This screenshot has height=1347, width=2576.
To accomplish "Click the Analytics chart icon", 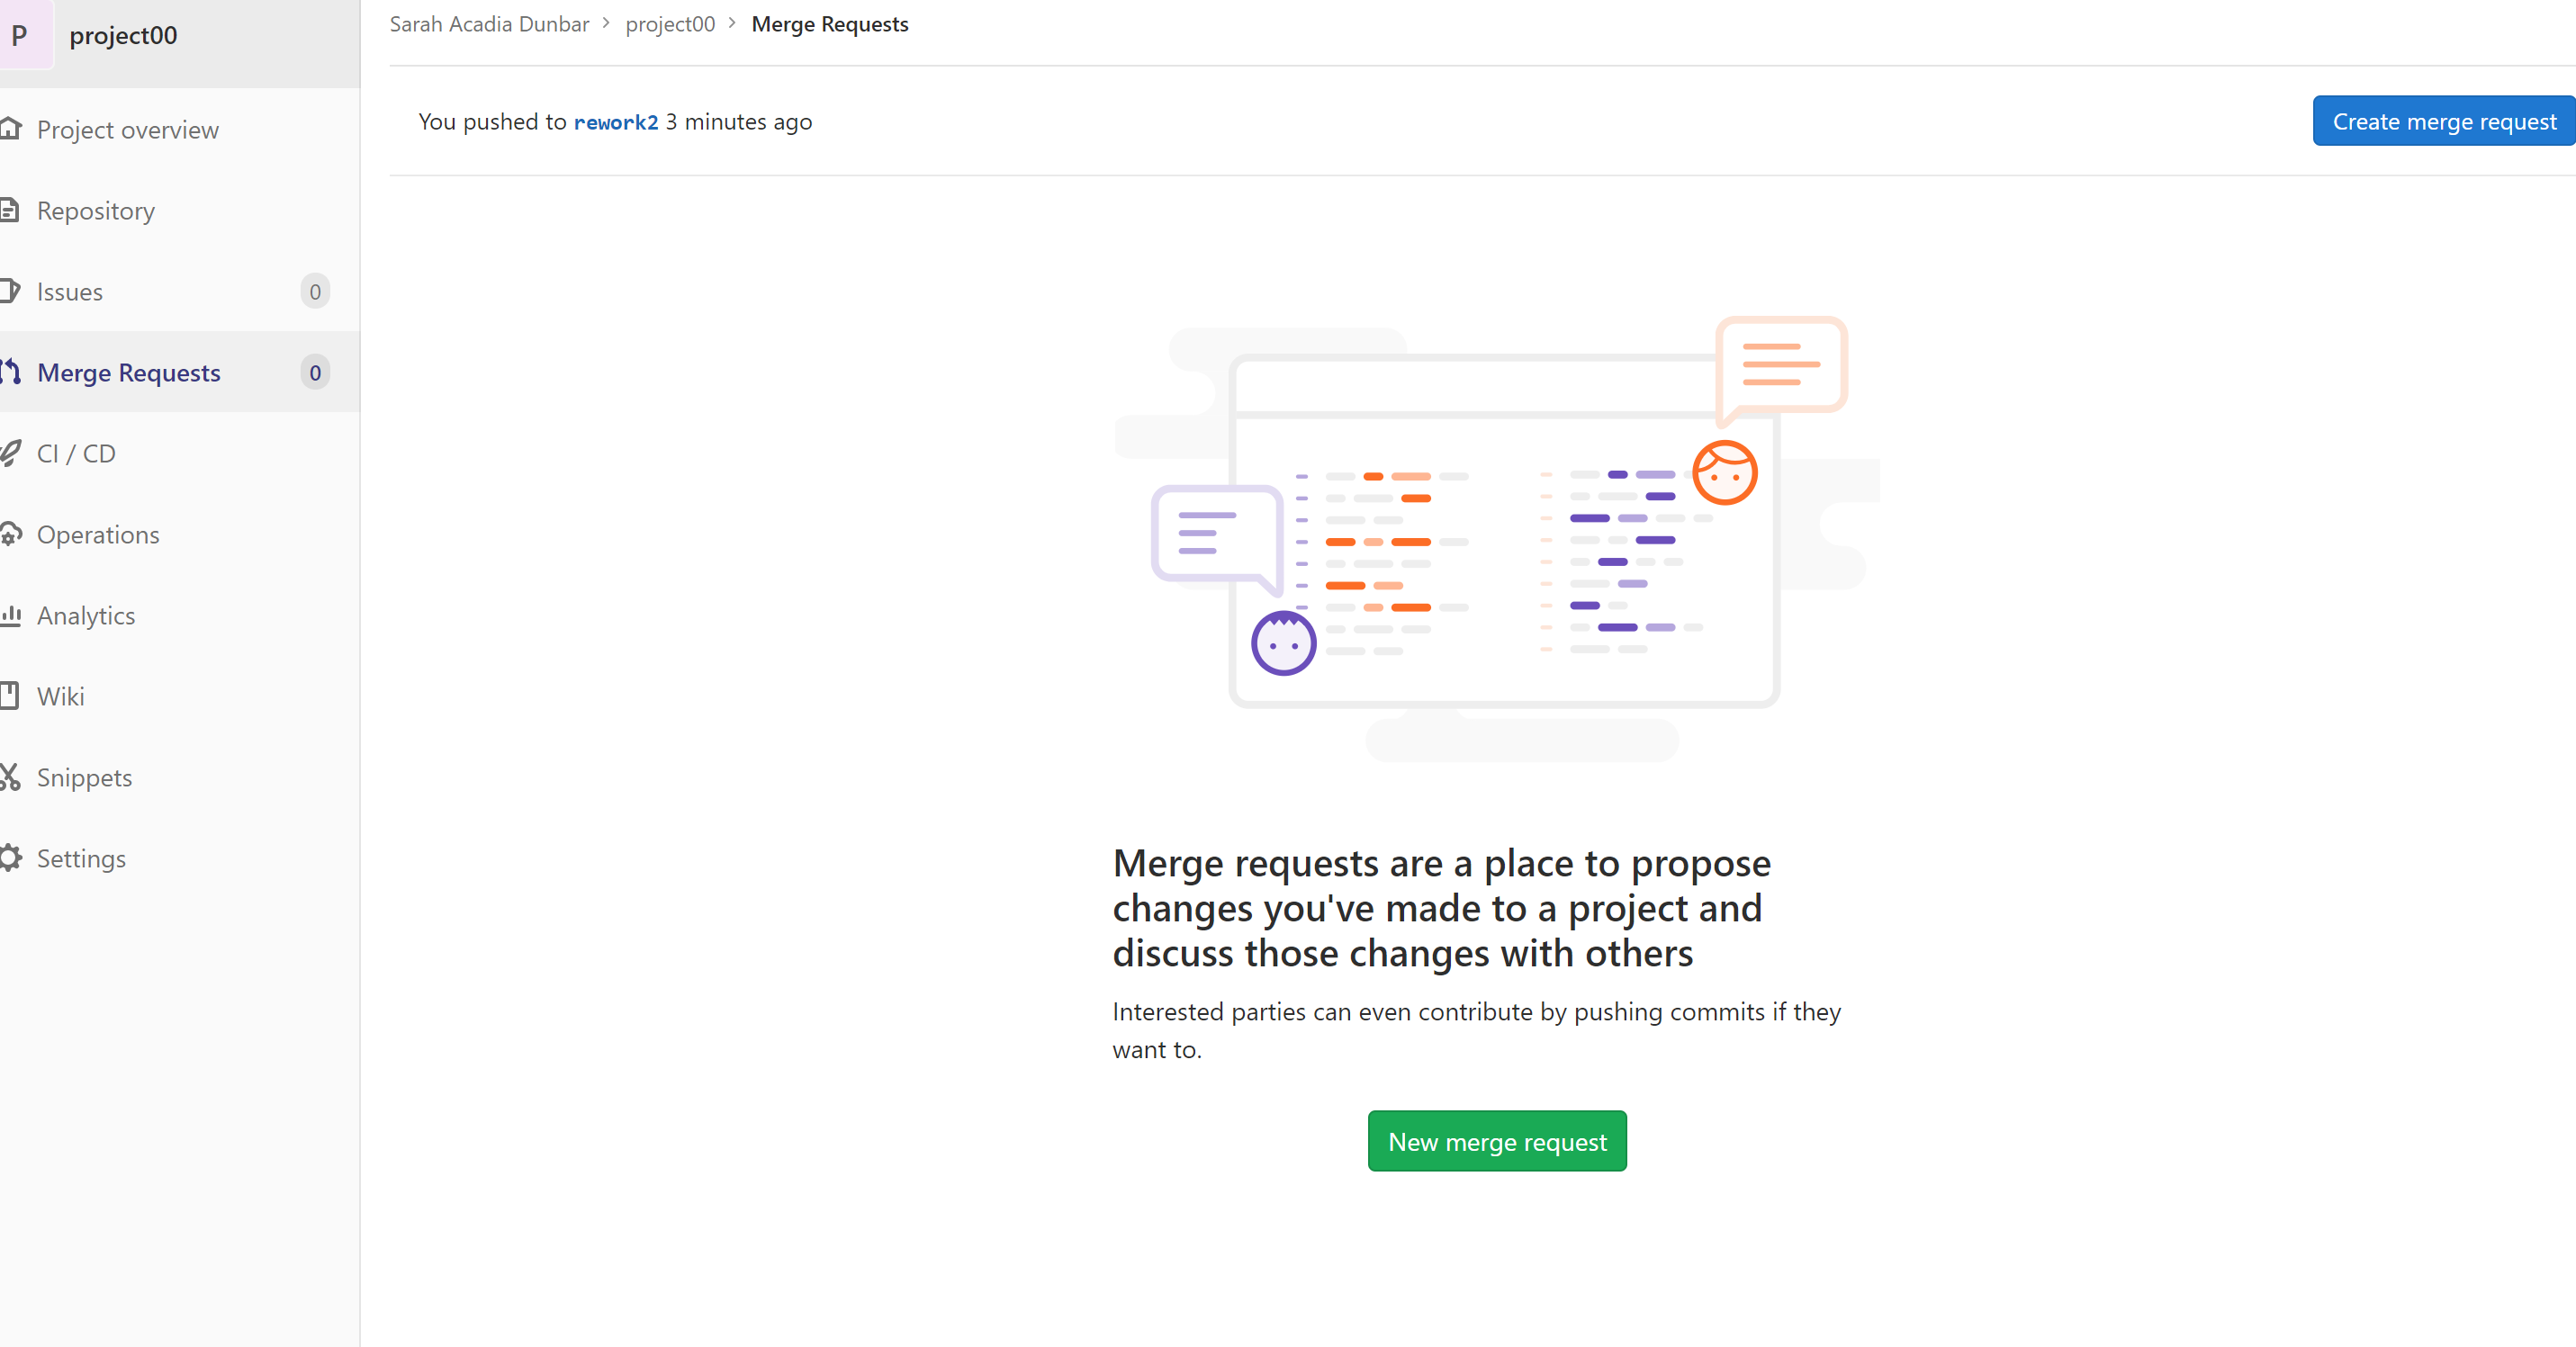I will (10, 615).
